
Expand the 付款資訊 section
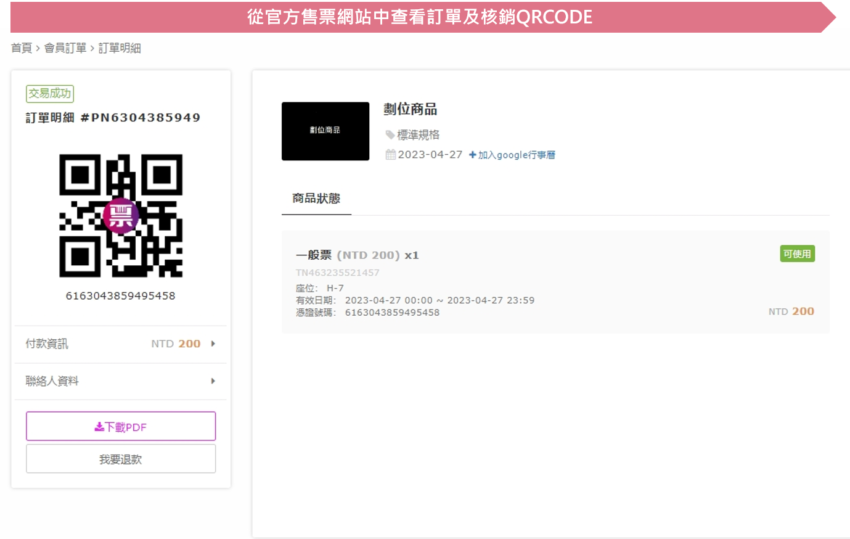(120, 344)
